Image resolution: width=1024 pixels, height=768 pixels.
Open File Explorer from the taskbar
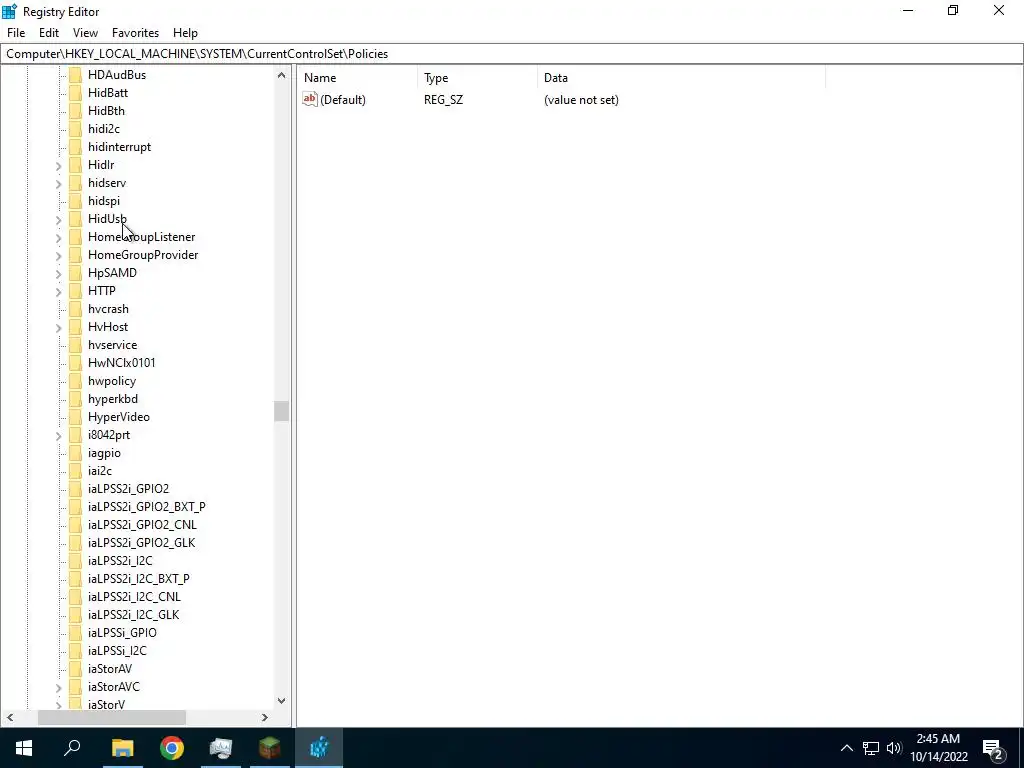click(122, 748)
